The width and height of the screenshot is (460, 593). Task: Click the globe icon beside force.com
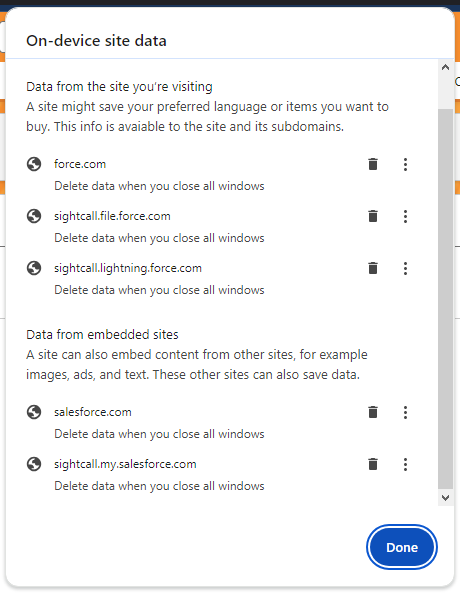(x=34, y=164)
